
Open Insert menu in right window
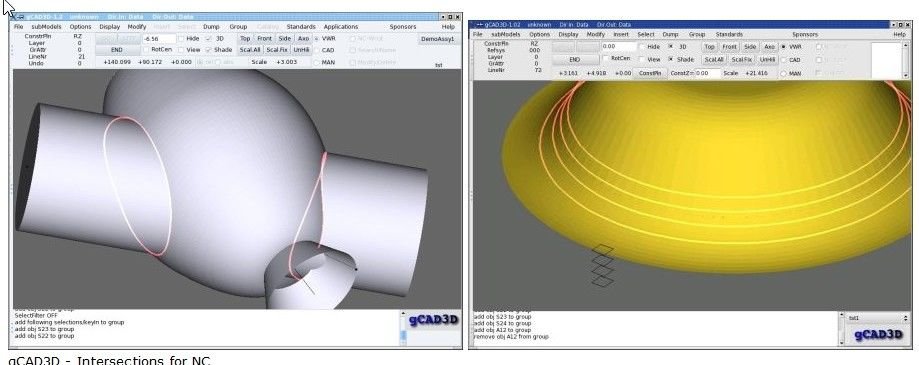click(x=621, y=35)
